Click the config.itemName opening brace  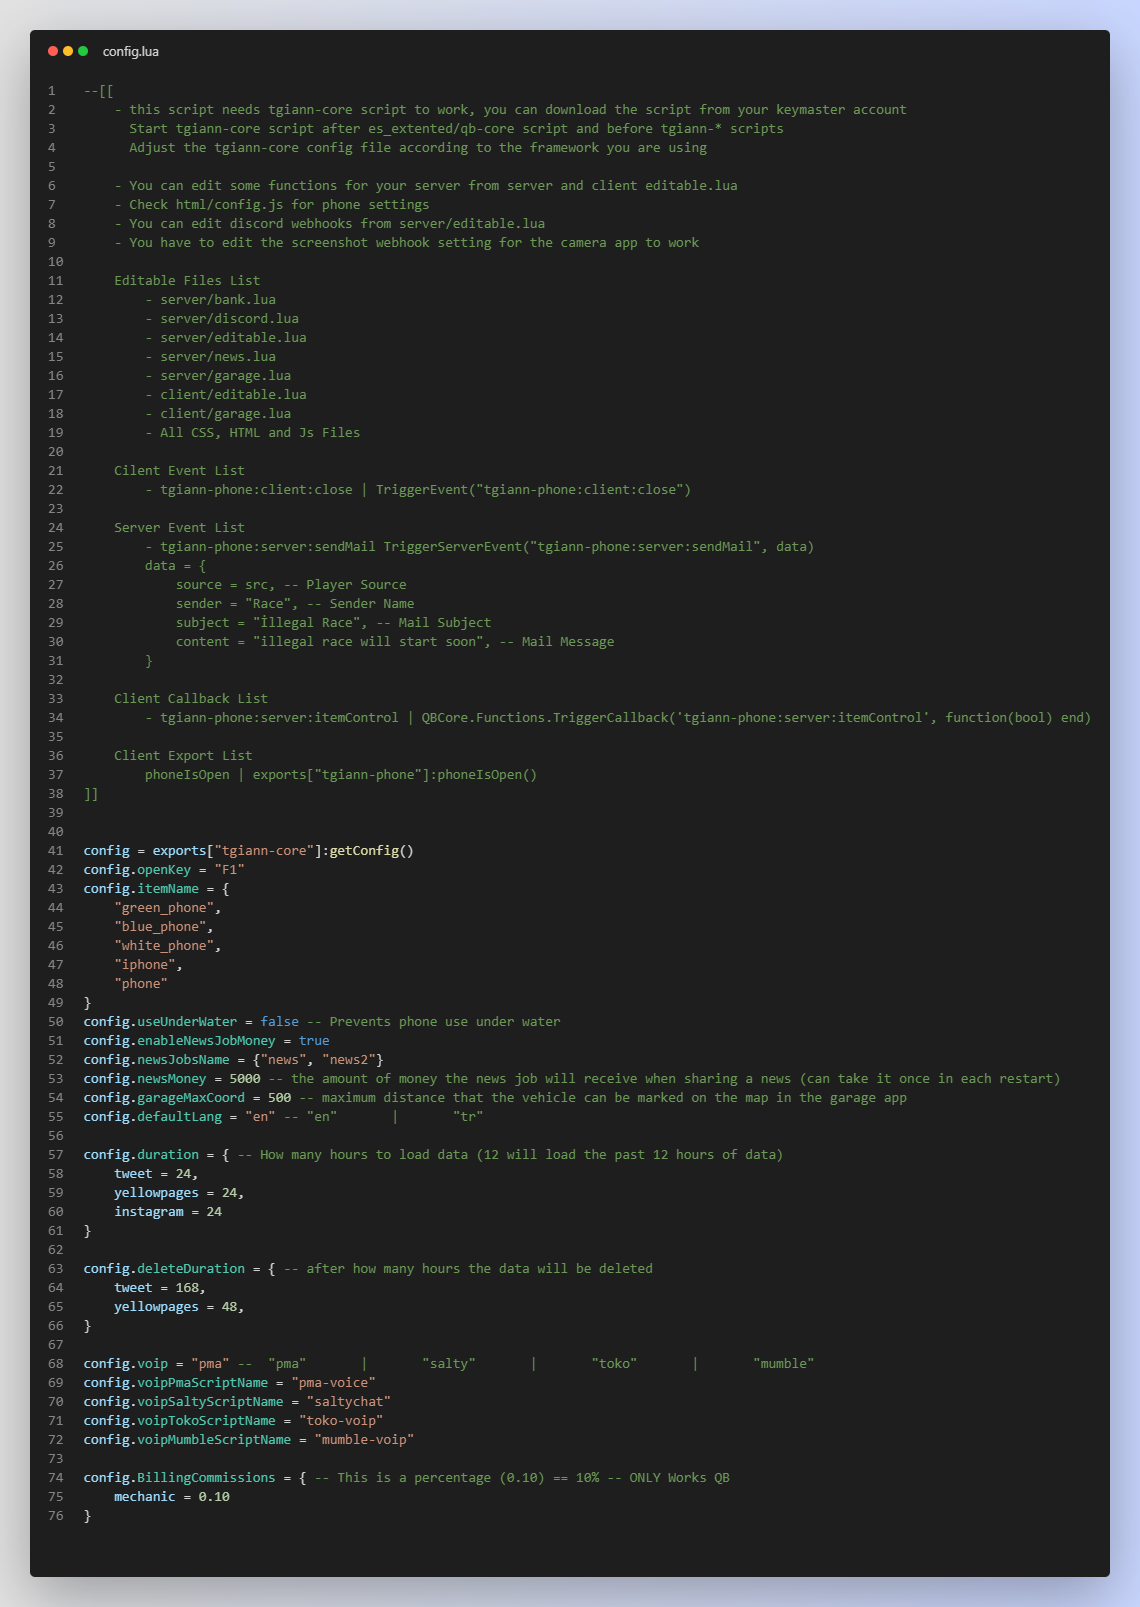(226, 889)
